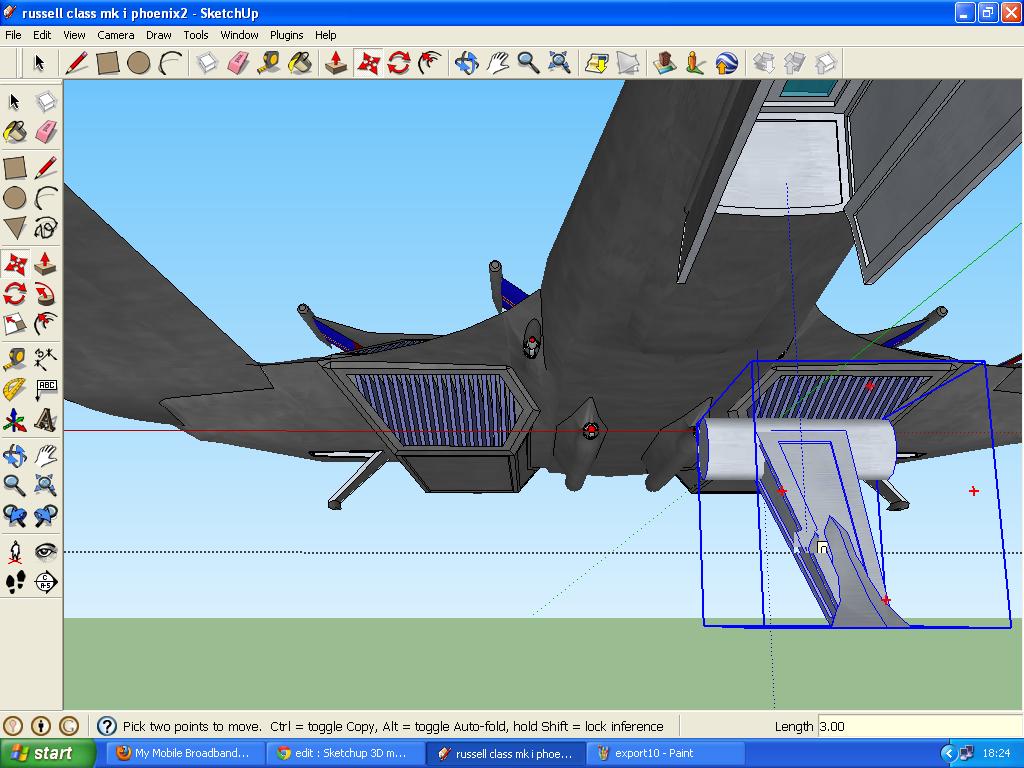Select the pink Eraser in top toolbar
1024x768 pixels.
[x=238, y=63]
